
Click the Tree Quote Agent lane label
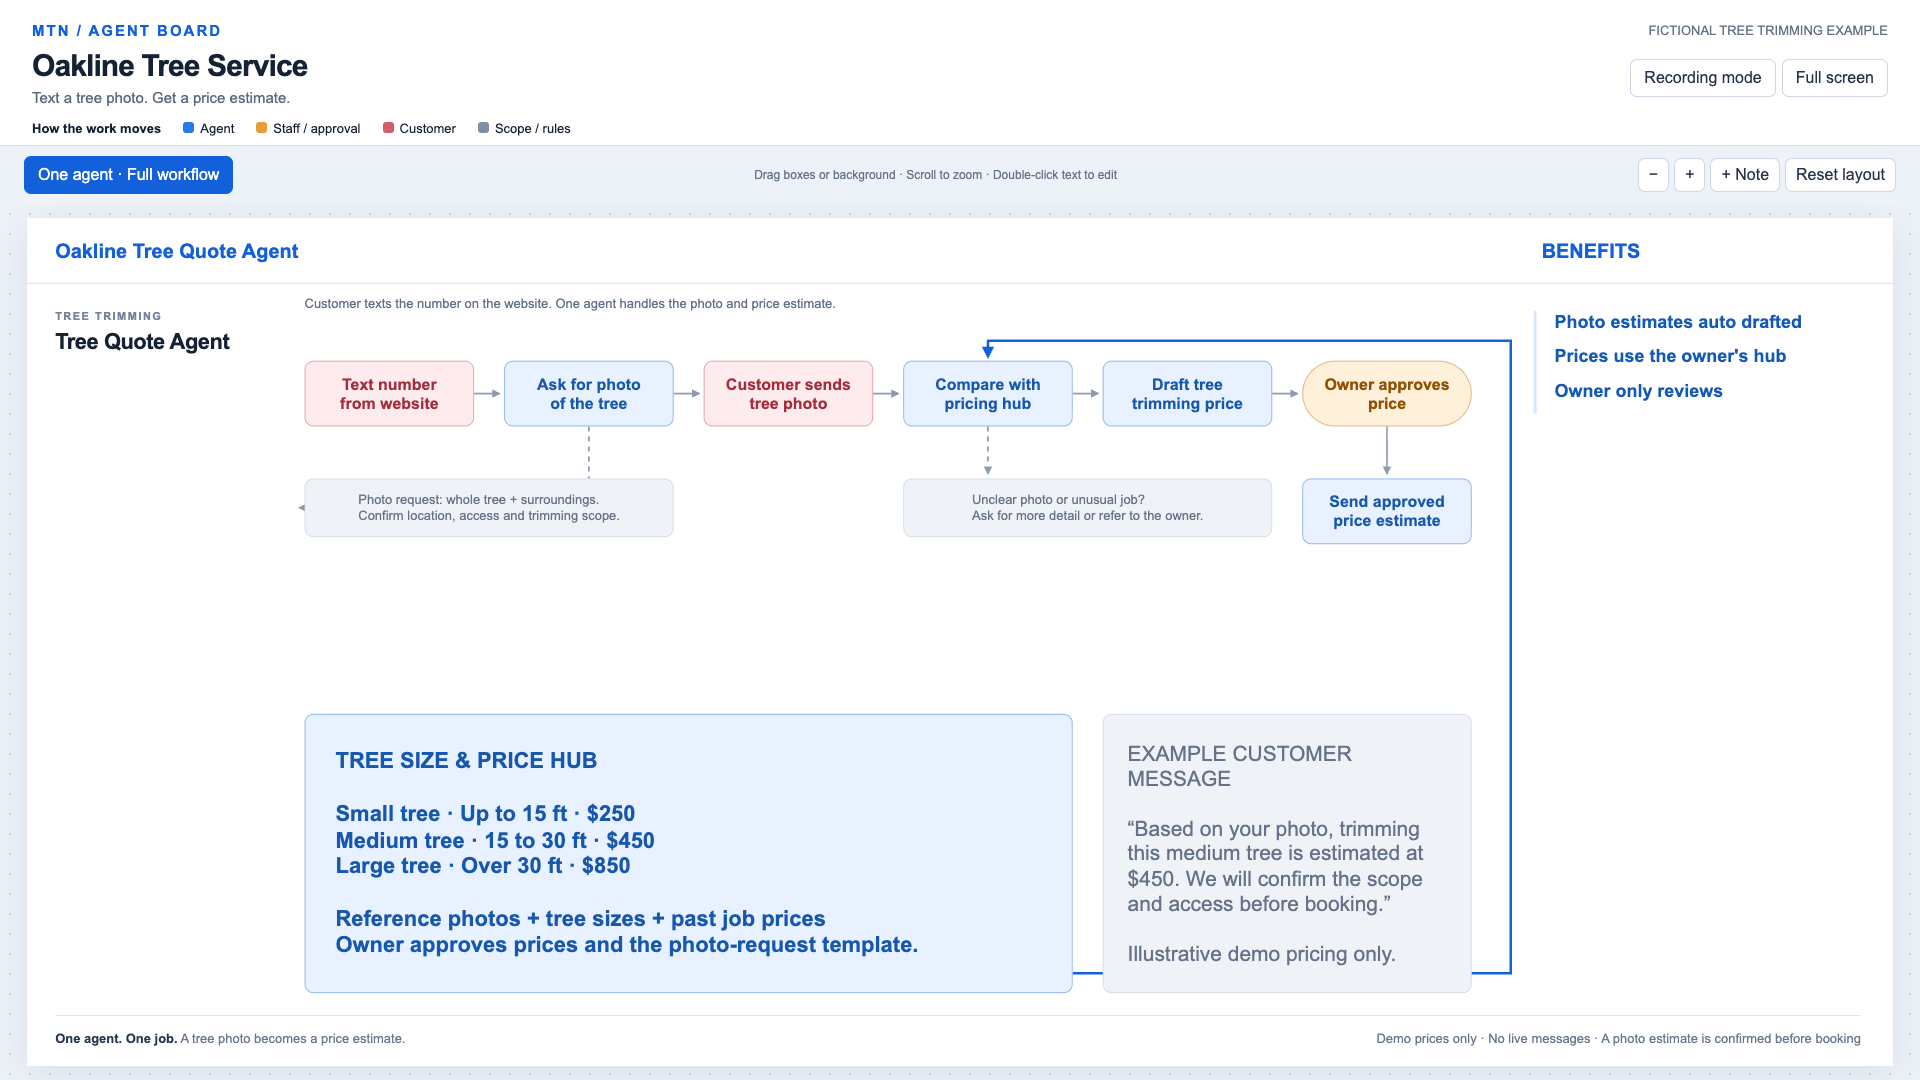coord(142,342)
